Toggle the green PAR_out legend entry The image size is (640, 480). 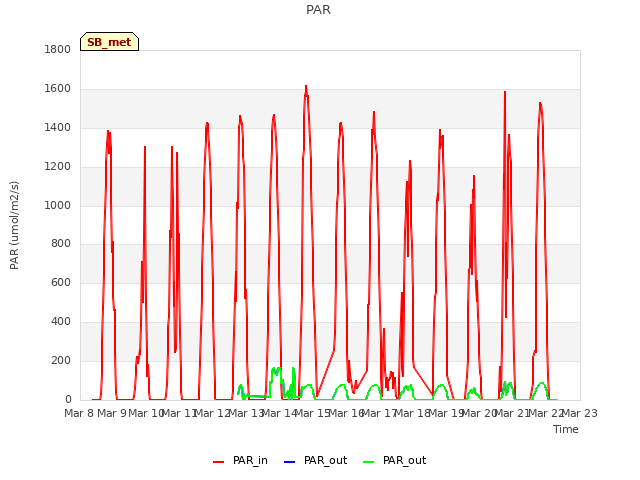(394, 461)
